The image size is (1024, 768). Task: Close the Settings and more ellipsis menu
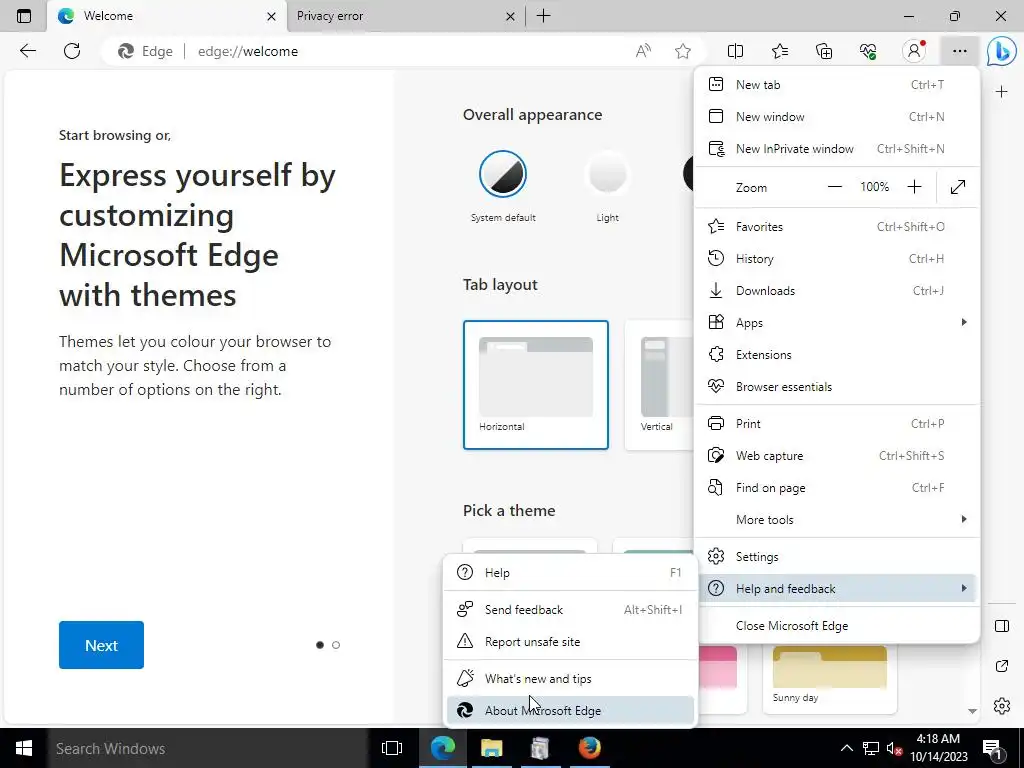959,51
